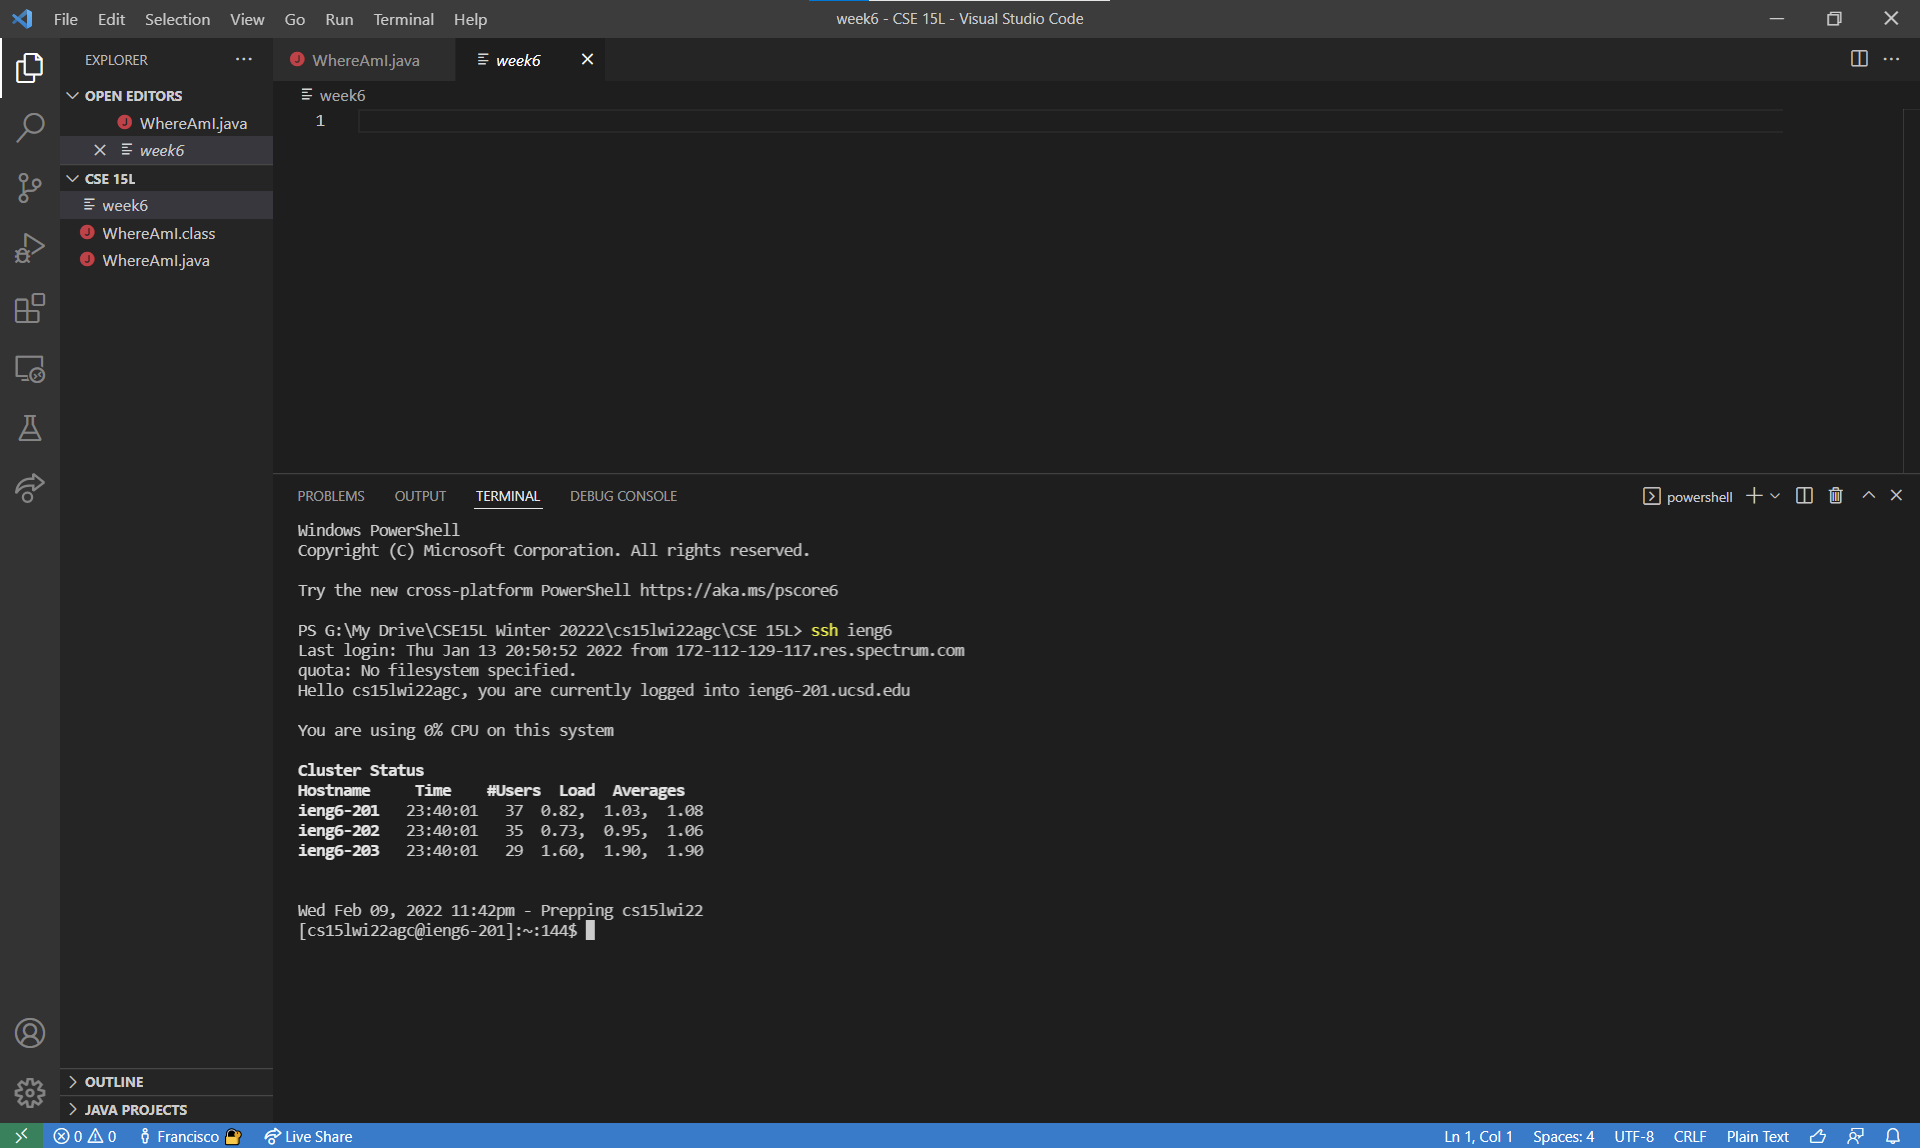Click the remote window indicator in status bar

[x=21, y=1136]
